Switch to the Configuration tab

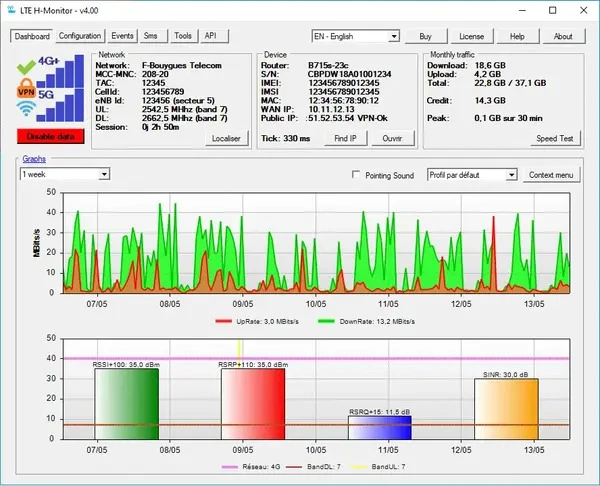pos(80,36)
